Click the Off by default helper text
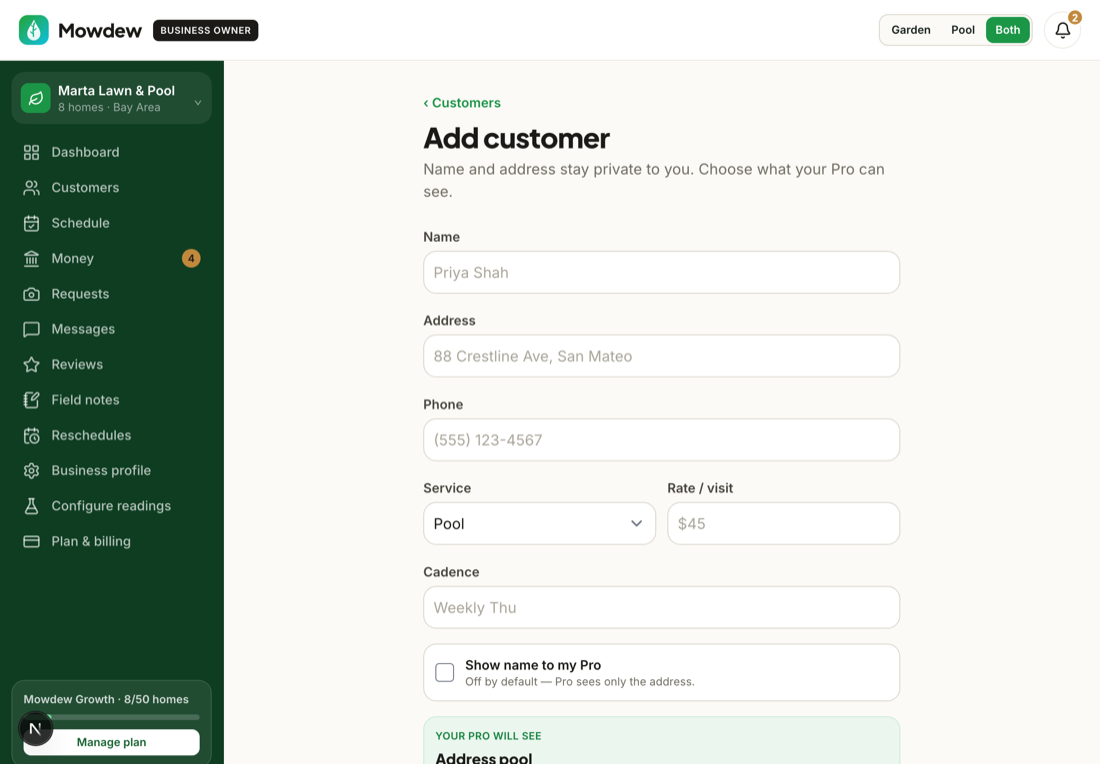1100x764 pixels. click(579, 682)
